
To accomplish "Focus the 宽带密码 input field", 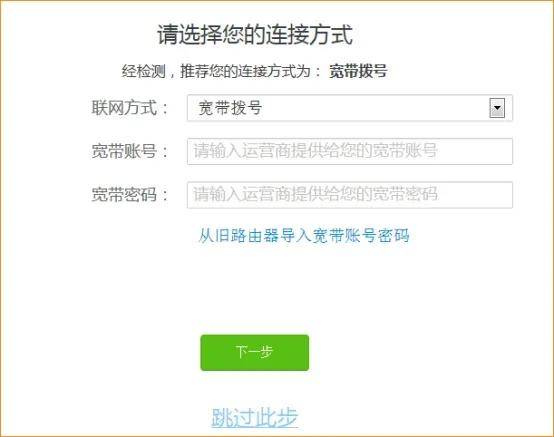I will click(x=350, y=195).
